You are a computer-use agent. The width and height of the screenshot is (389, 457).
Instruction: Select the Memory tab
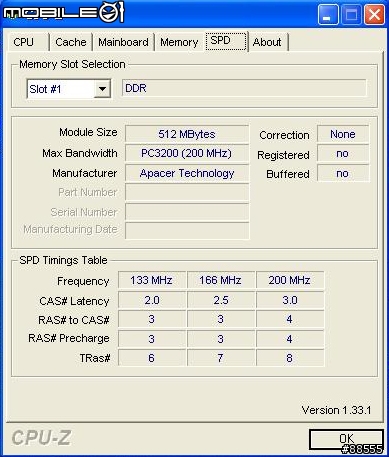[x=179, y=42]
